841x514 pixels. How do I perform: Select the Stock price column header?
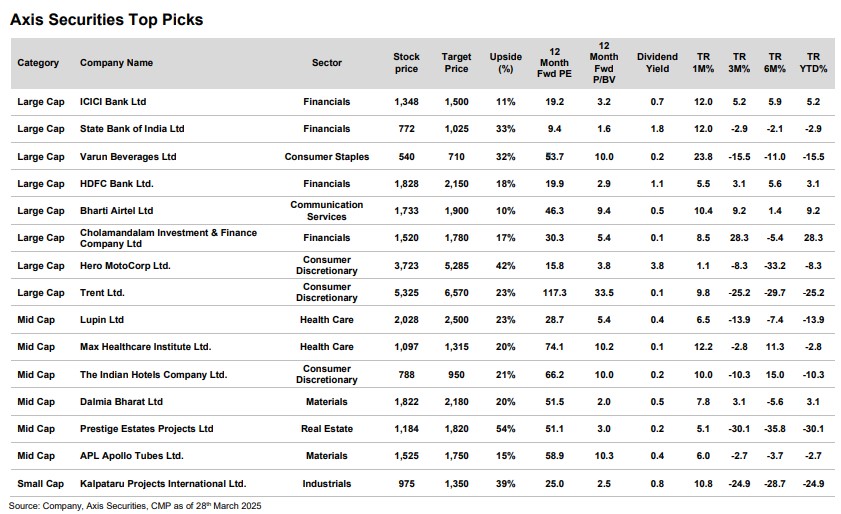coord(406,63)
